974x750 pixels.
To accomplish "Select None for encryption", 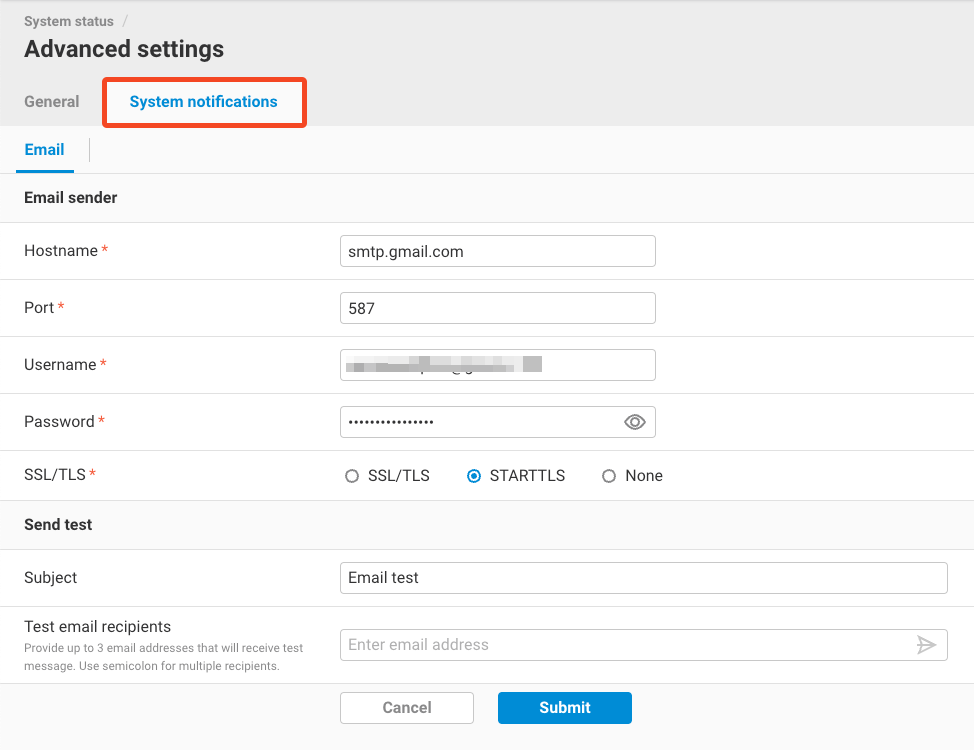I will (609, 476).
